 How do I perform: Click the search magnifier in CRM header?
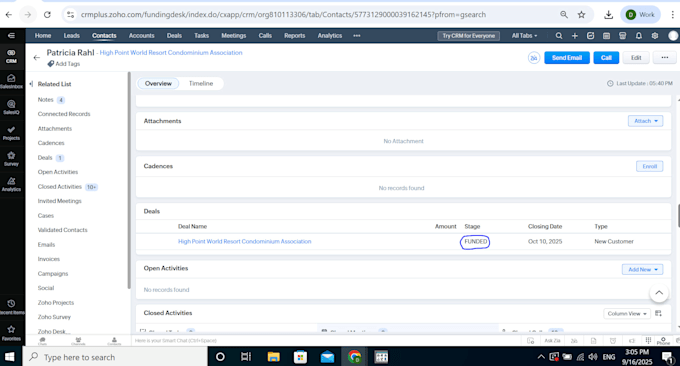pyautogui.click(x=559, y=36)
